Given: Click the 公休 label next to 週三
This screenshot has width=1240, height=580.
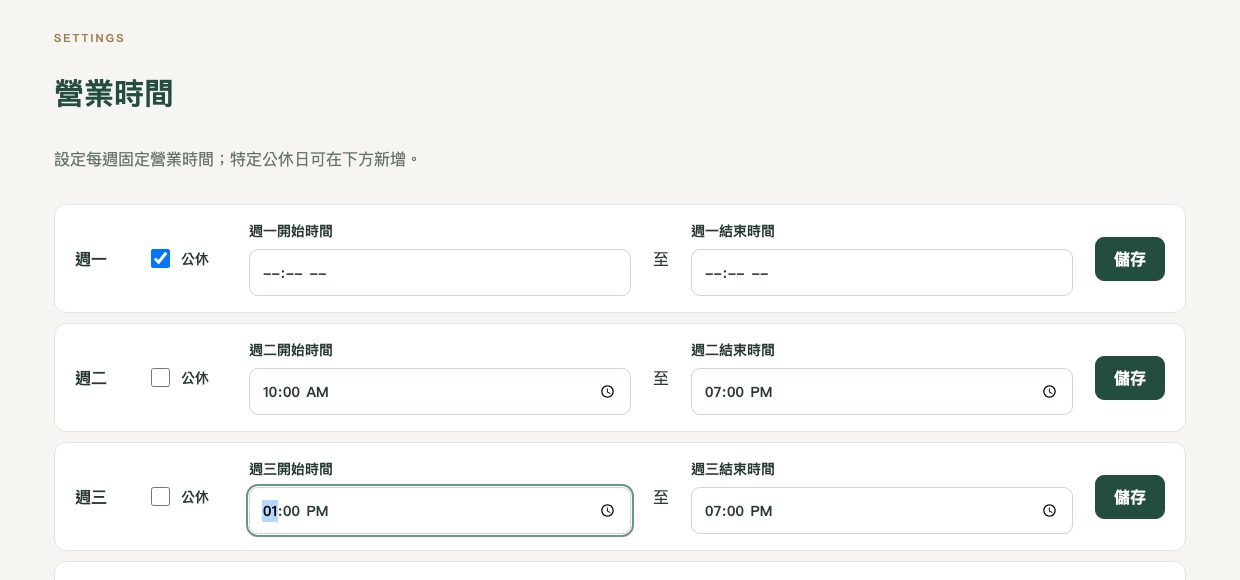Looking at the screenshot, I should pyautogui.click(x=195, y=497).
